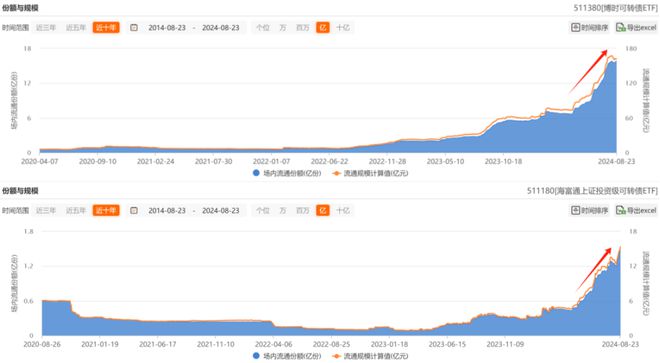660x363 pixels.
Task: Switch top chart unit to 十亿
Action: (343, 28)
